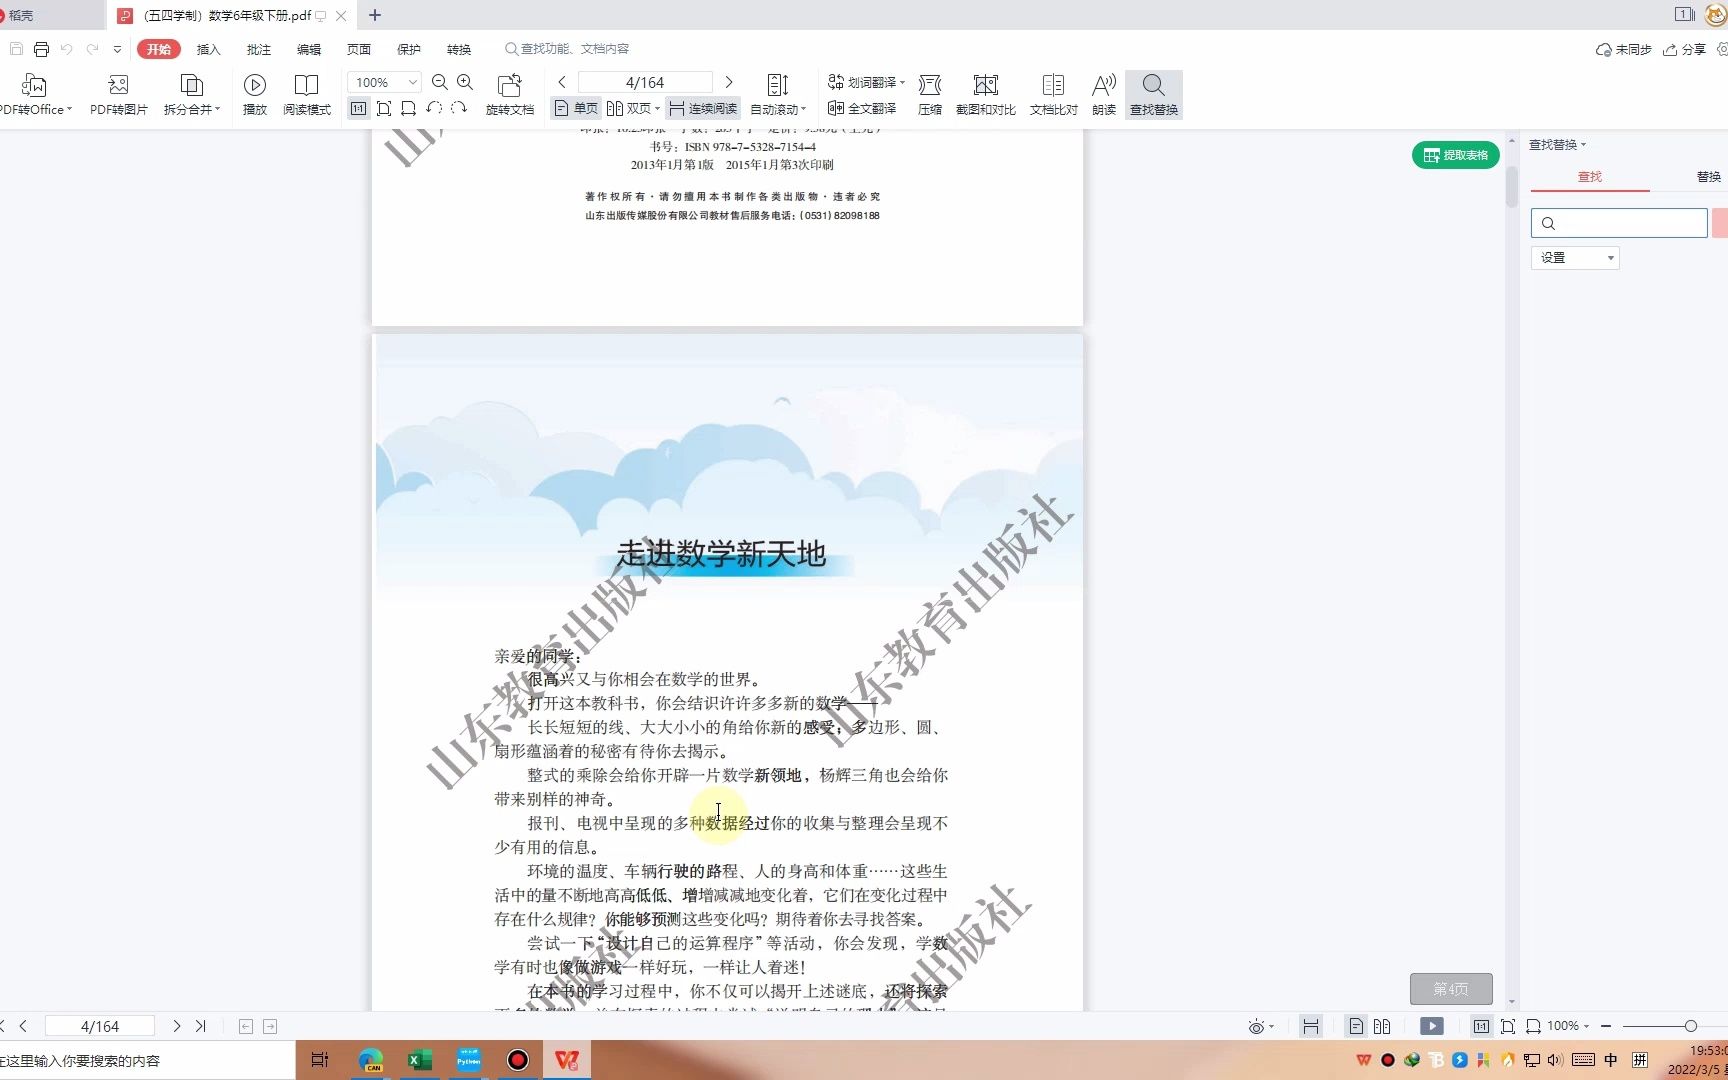The height and width of the screenshot is (1080, 1728).
Task: Click the Start (开始) tab button
Action: [159, 49]
